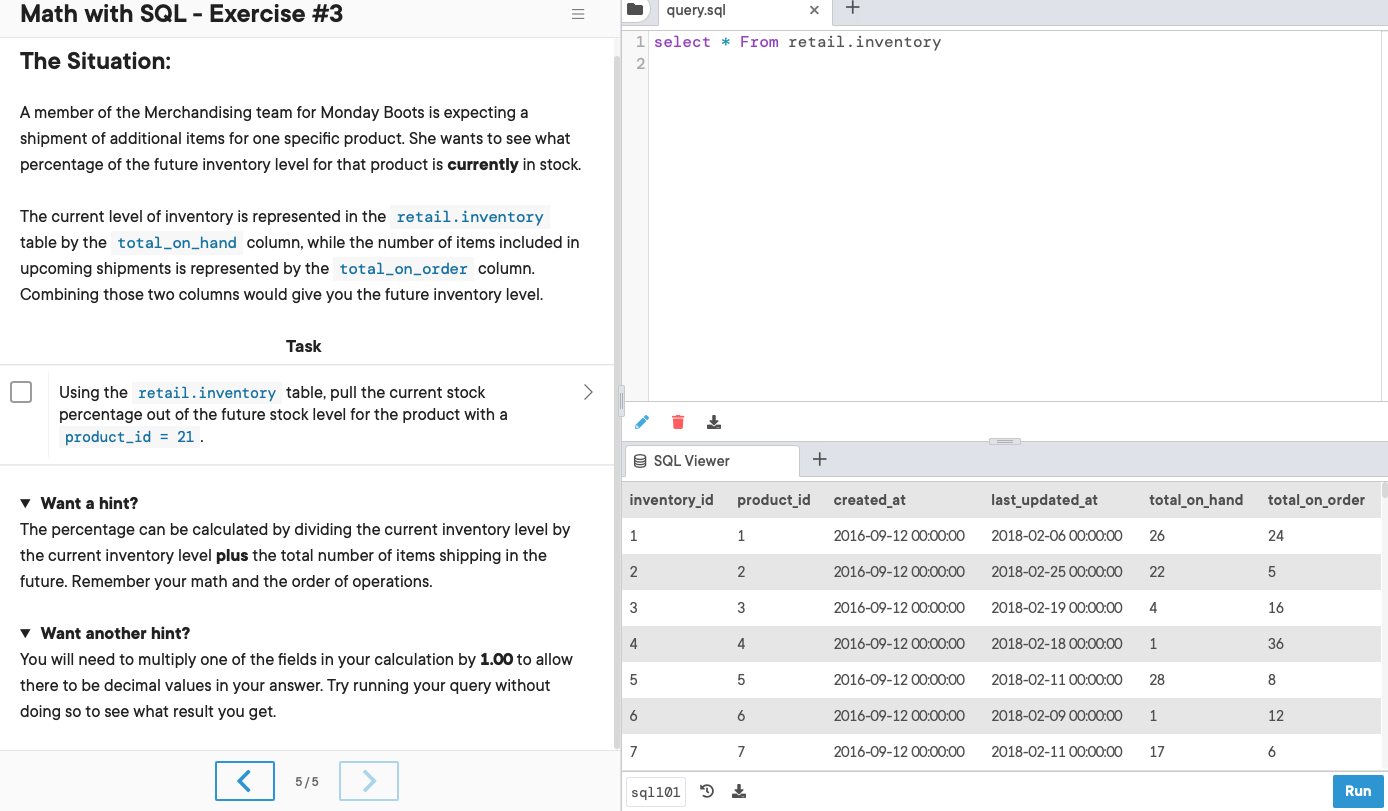
Task: Export results via bottom download icon
Action: point(738,790)
